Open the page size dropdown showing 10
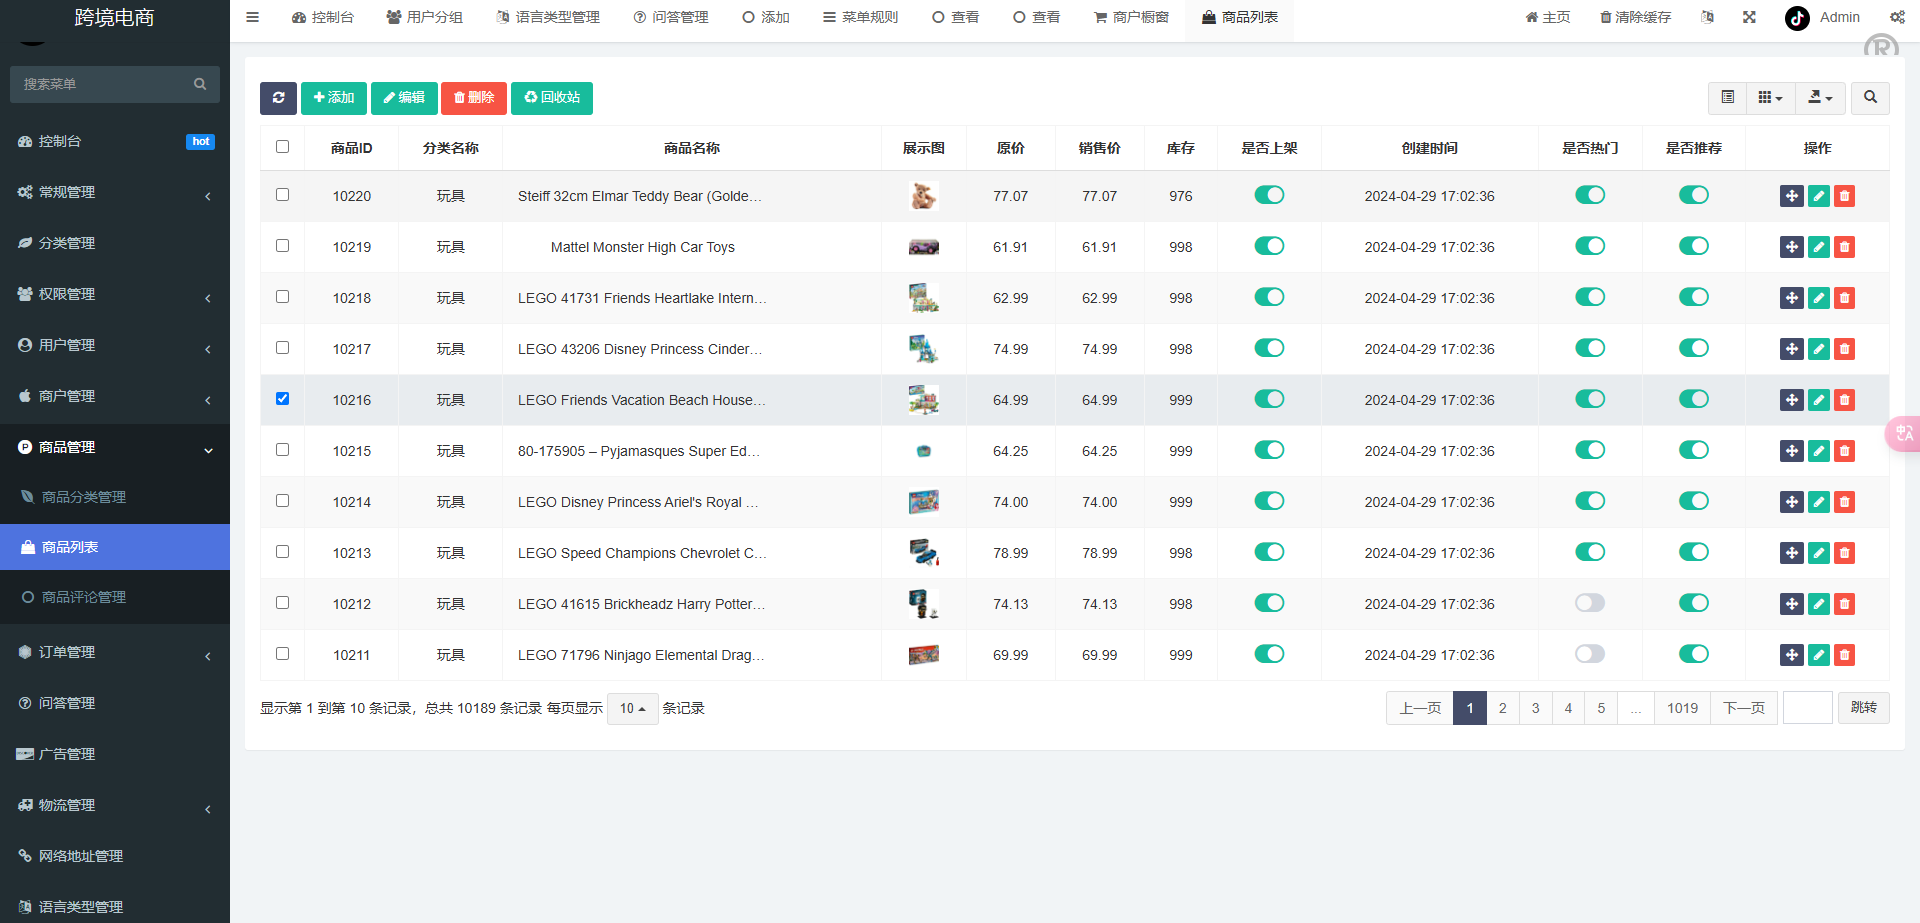This screenshot has height=923, width=1920. point(632,709)
